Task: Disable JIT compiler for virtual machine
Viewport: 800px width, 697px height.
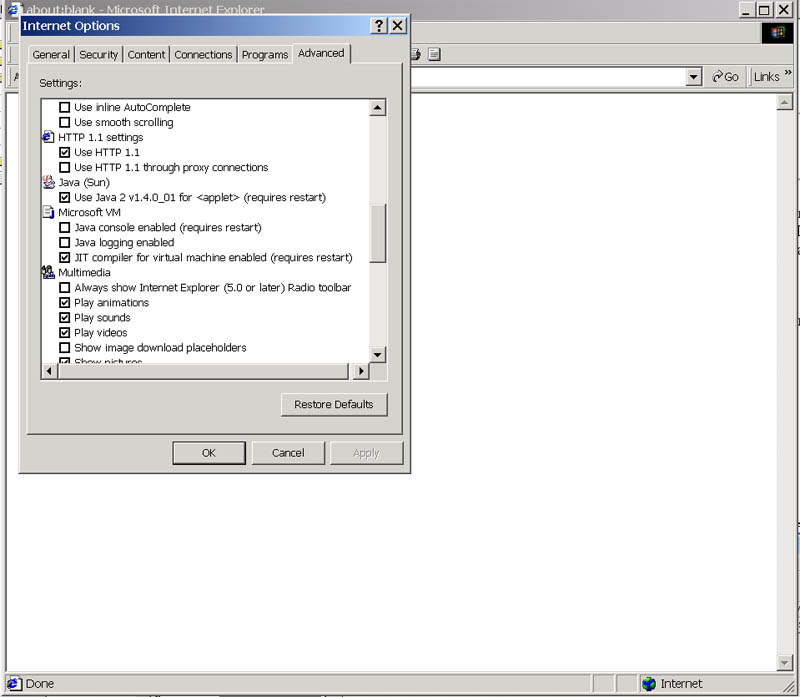Action: (x=65, y=258)
